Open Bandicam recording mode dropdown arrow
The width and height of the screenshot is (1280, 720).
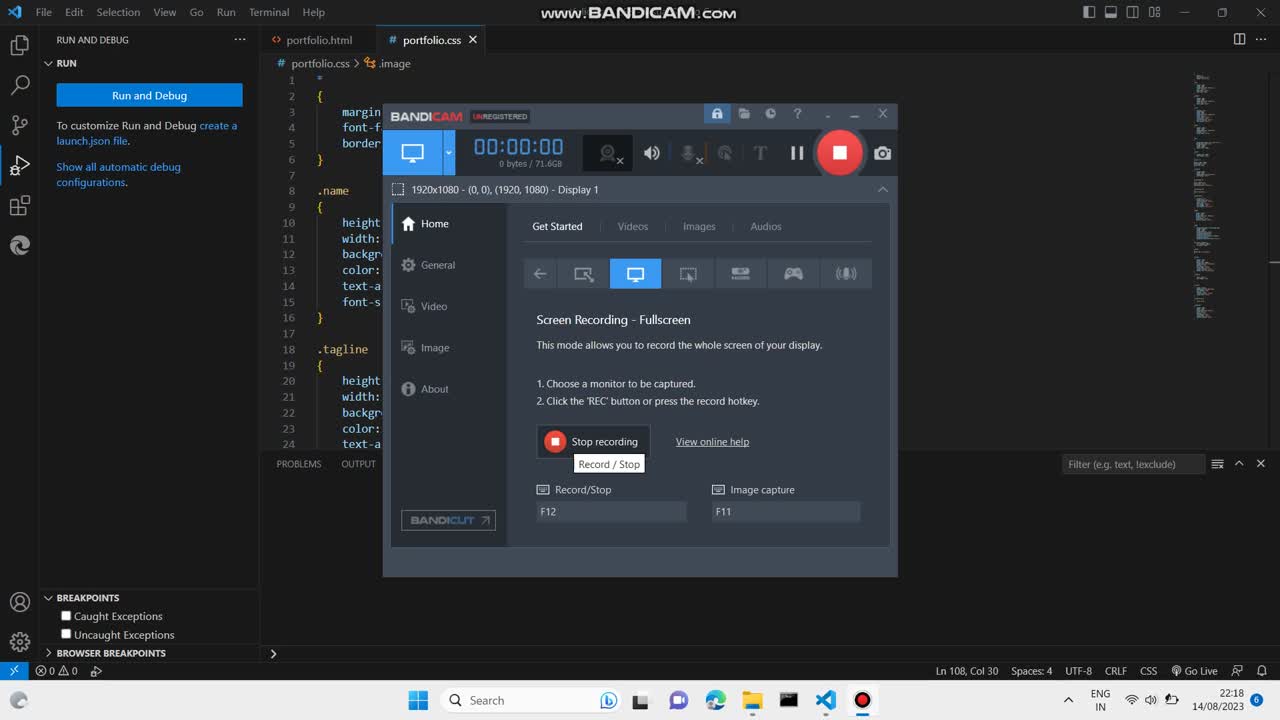point(448,153)
